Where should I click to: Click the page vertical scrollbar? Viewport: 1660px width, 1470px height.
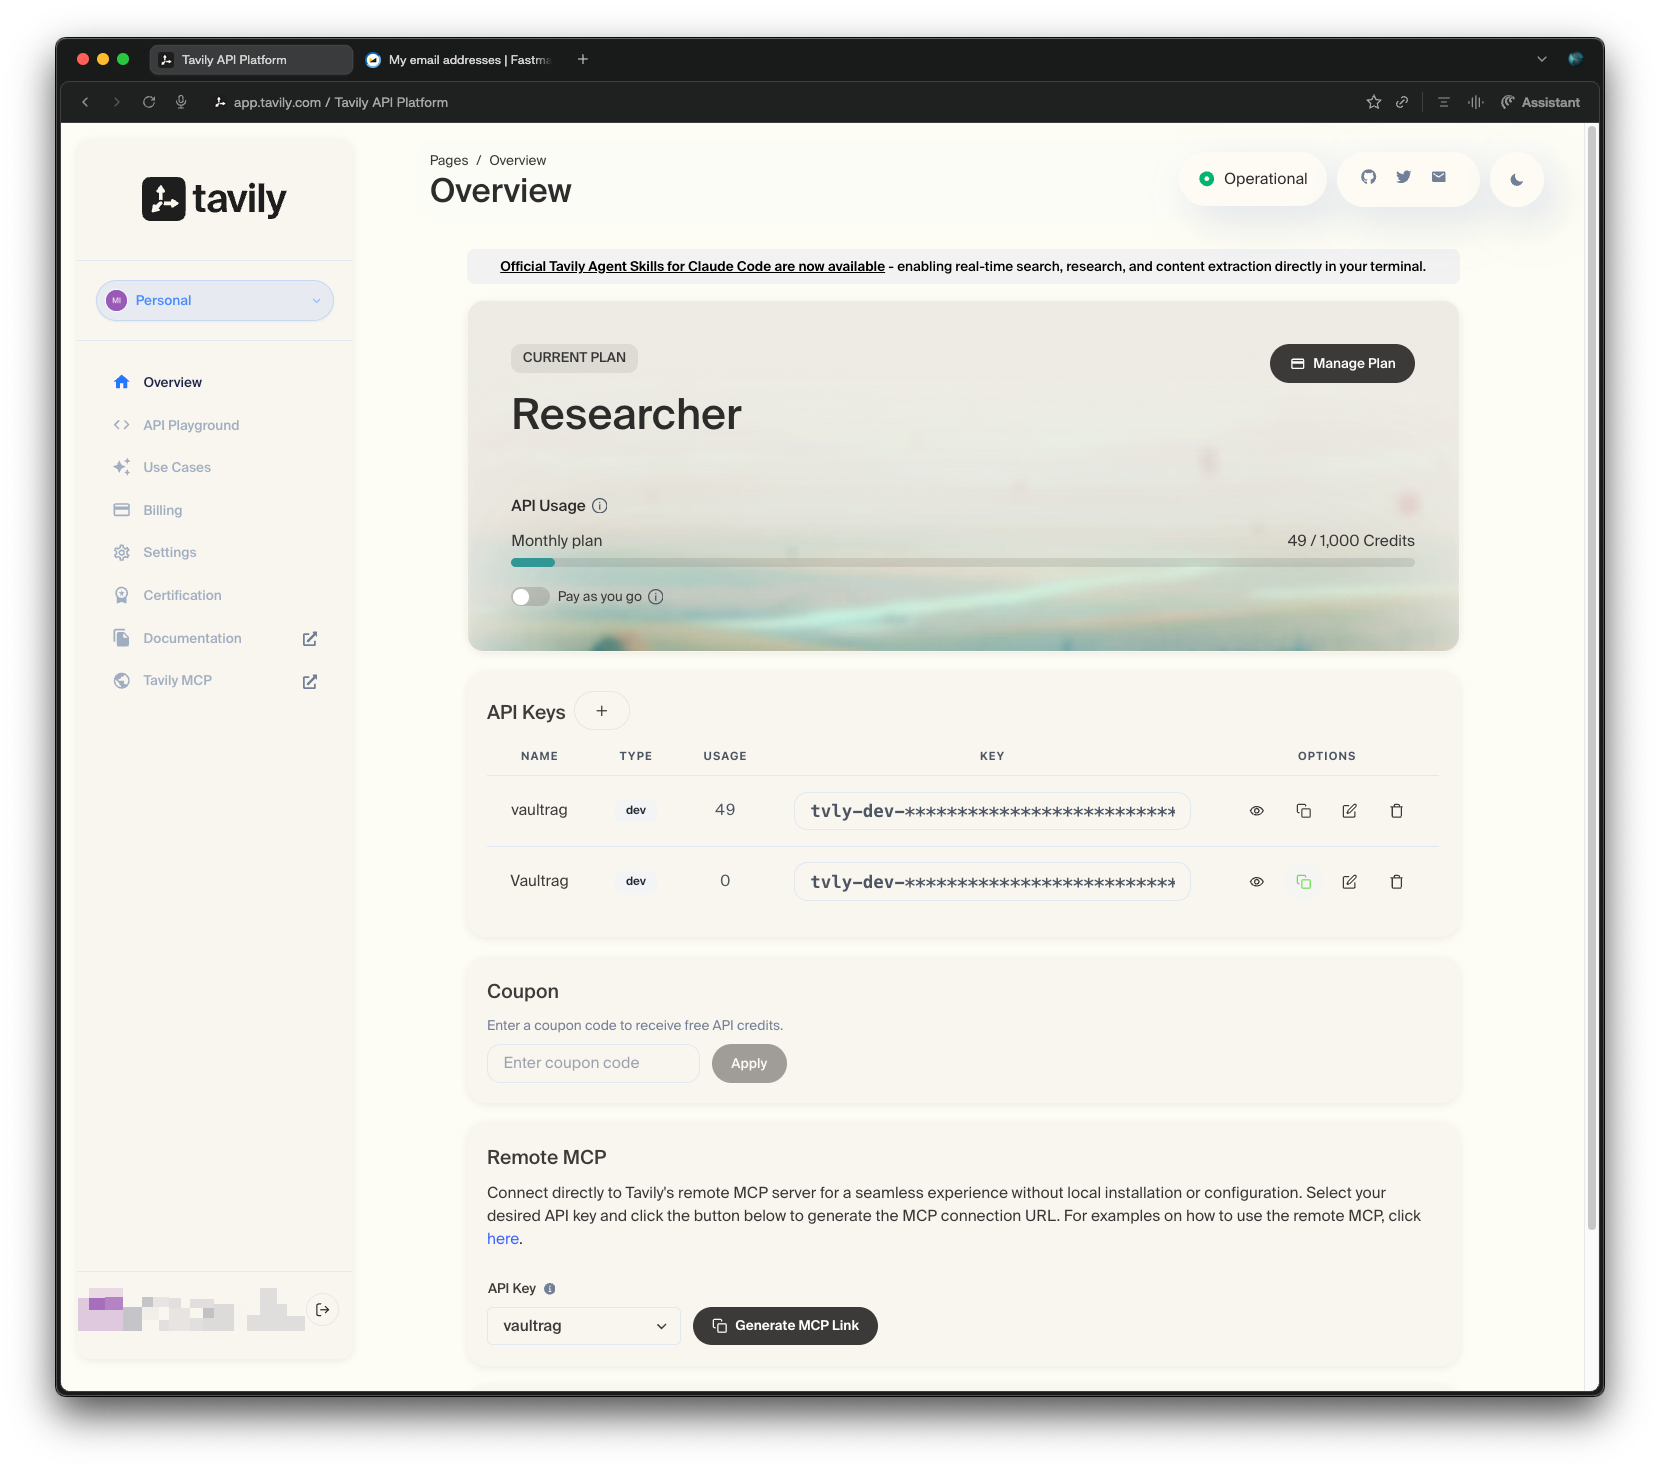[x=1592, y=680]
